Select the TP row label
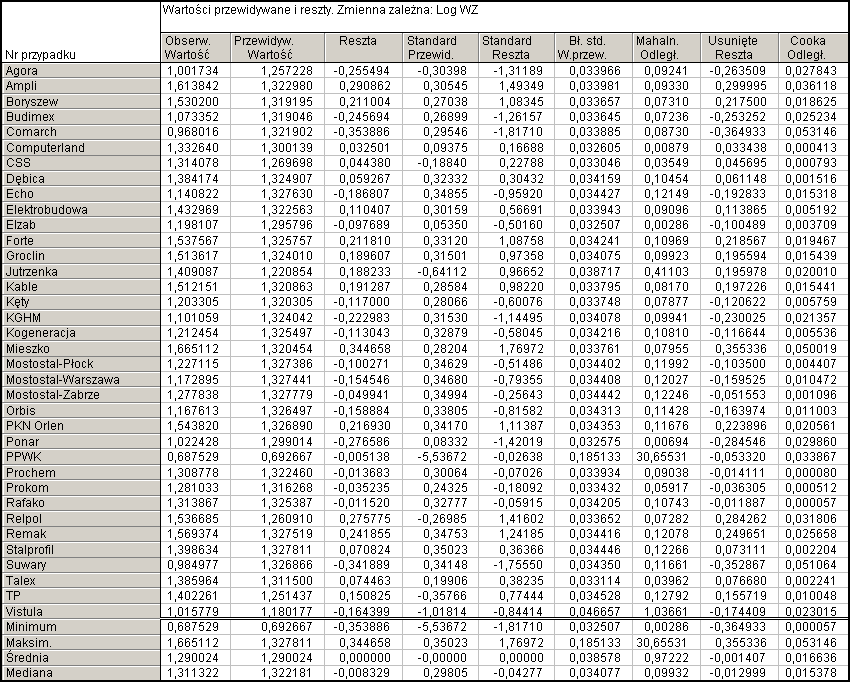 (81, 595)
